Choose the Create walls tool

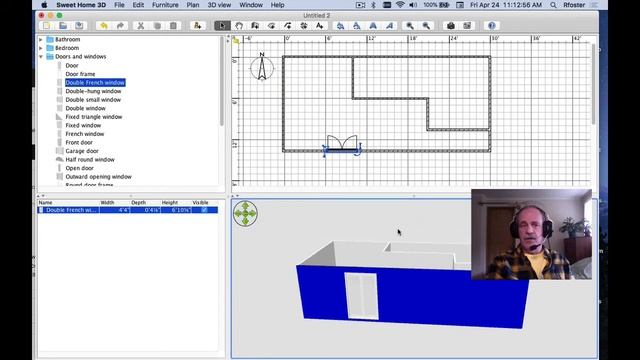255,26
